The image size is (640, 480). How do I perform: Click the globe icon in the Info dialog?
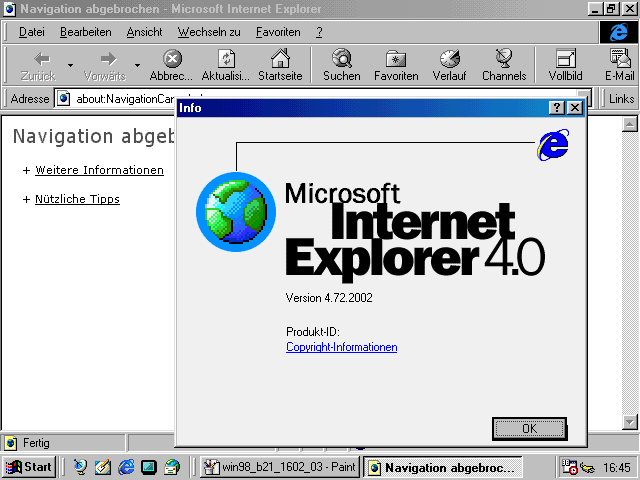click(236, 212)
